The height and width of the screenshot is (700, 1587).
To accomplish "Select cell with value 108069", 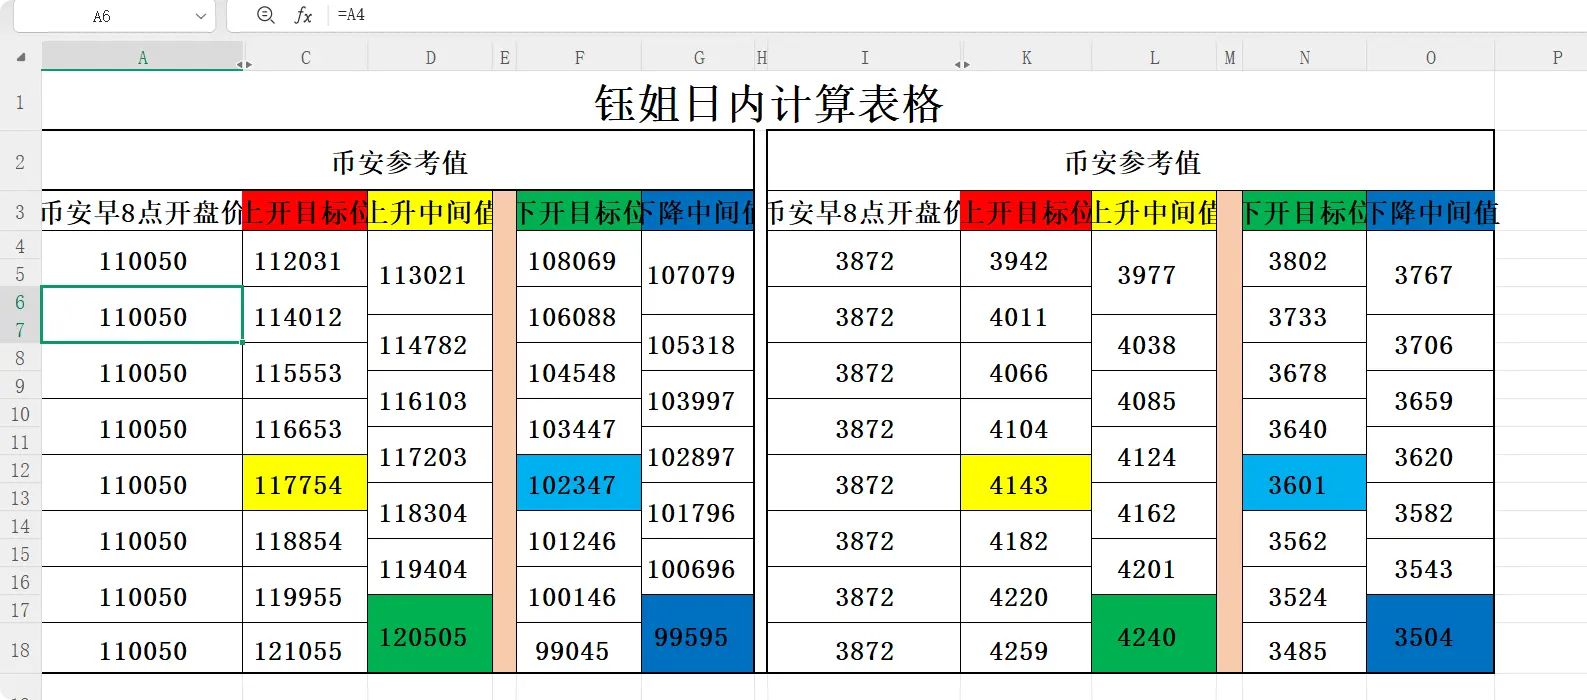I will click(579, 260).
